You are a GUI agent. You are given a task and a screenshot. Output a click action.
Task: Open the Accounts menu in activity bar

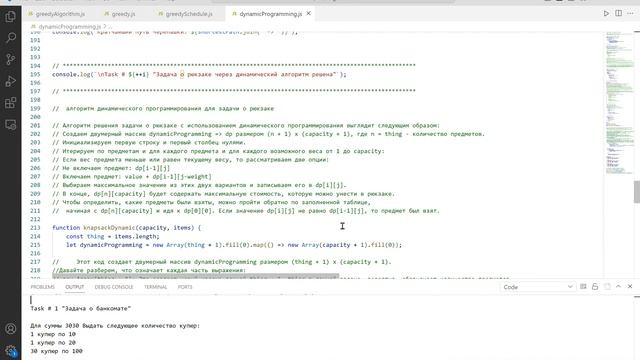(x=11, y=329)
